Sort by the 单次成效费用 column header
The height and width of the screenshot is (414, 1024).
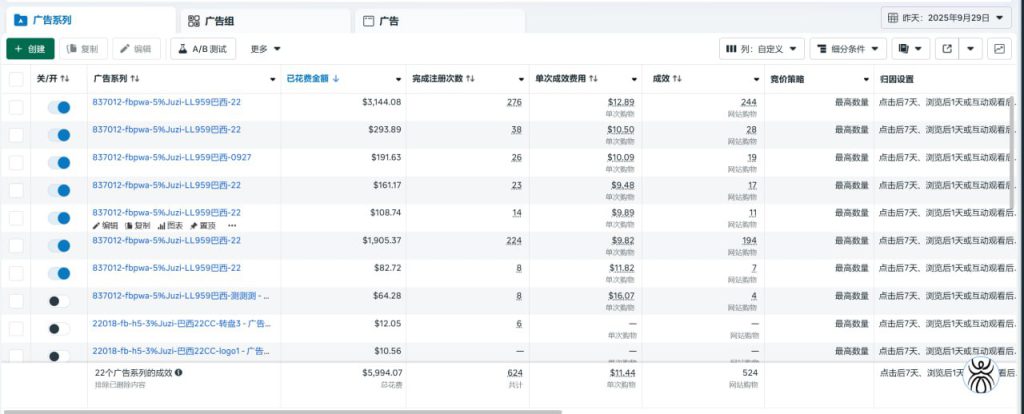point(566,79)
